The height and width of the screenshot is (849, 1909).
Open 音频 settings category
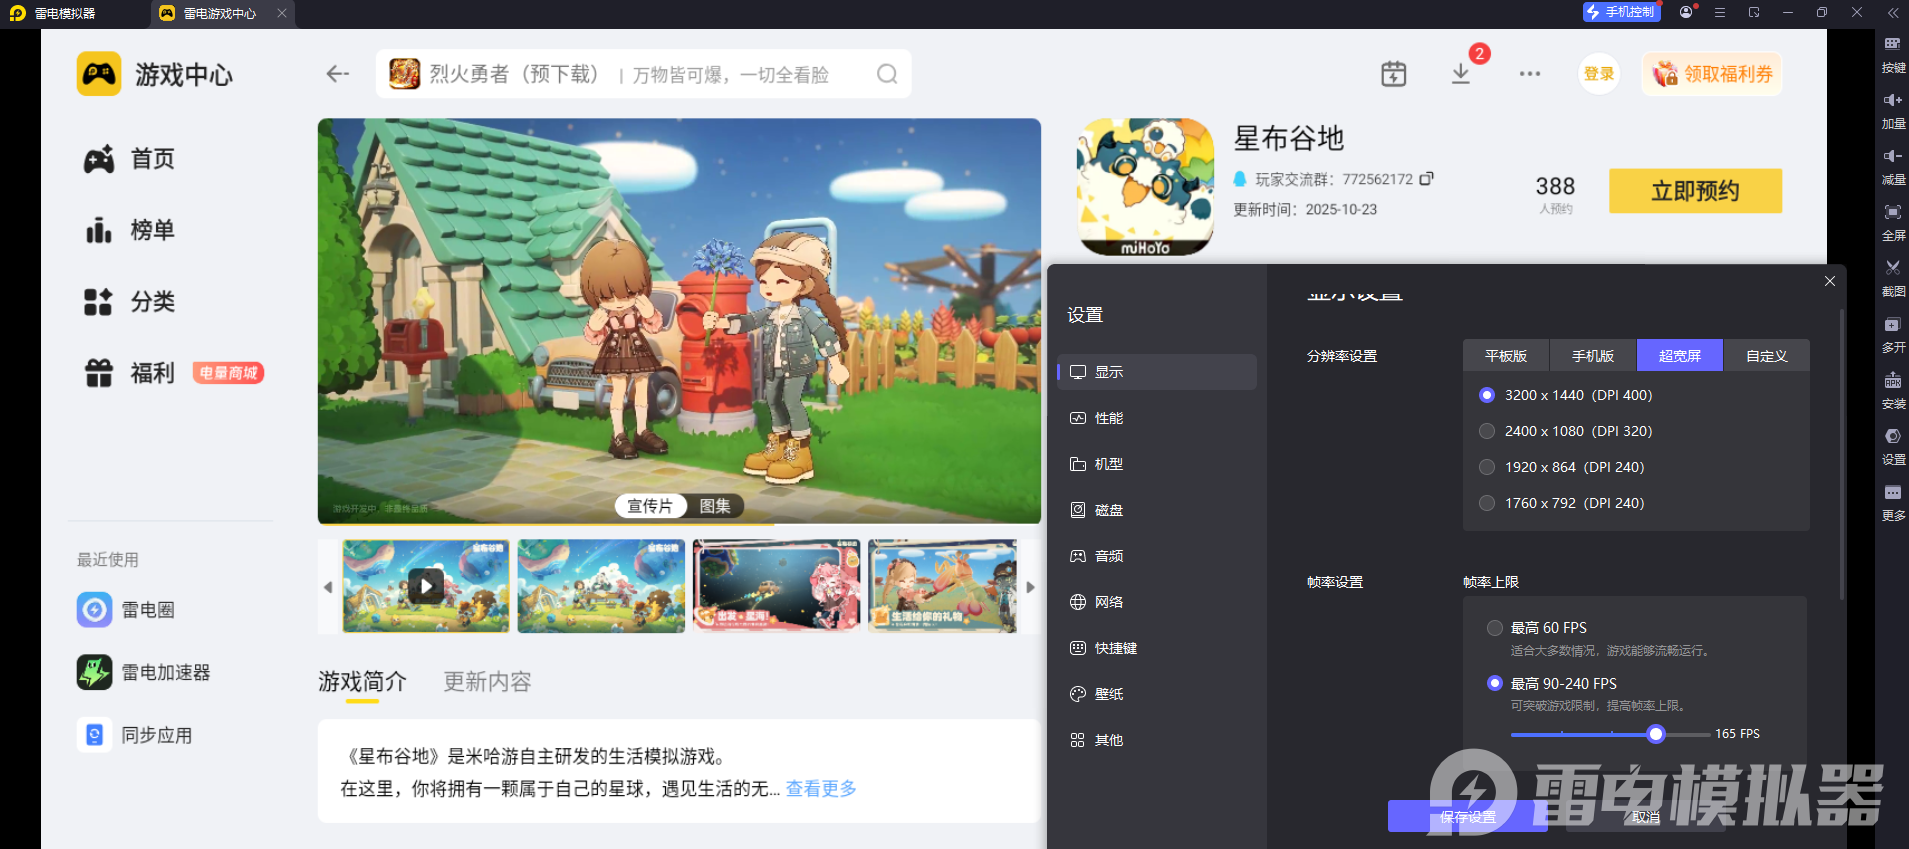click(x=1157, y=556)
